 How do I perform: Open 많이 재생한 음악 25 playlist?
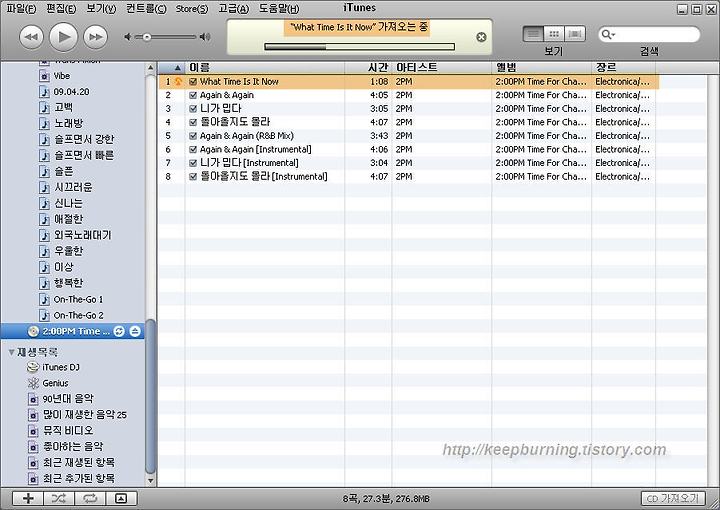(x=78, y=415)
